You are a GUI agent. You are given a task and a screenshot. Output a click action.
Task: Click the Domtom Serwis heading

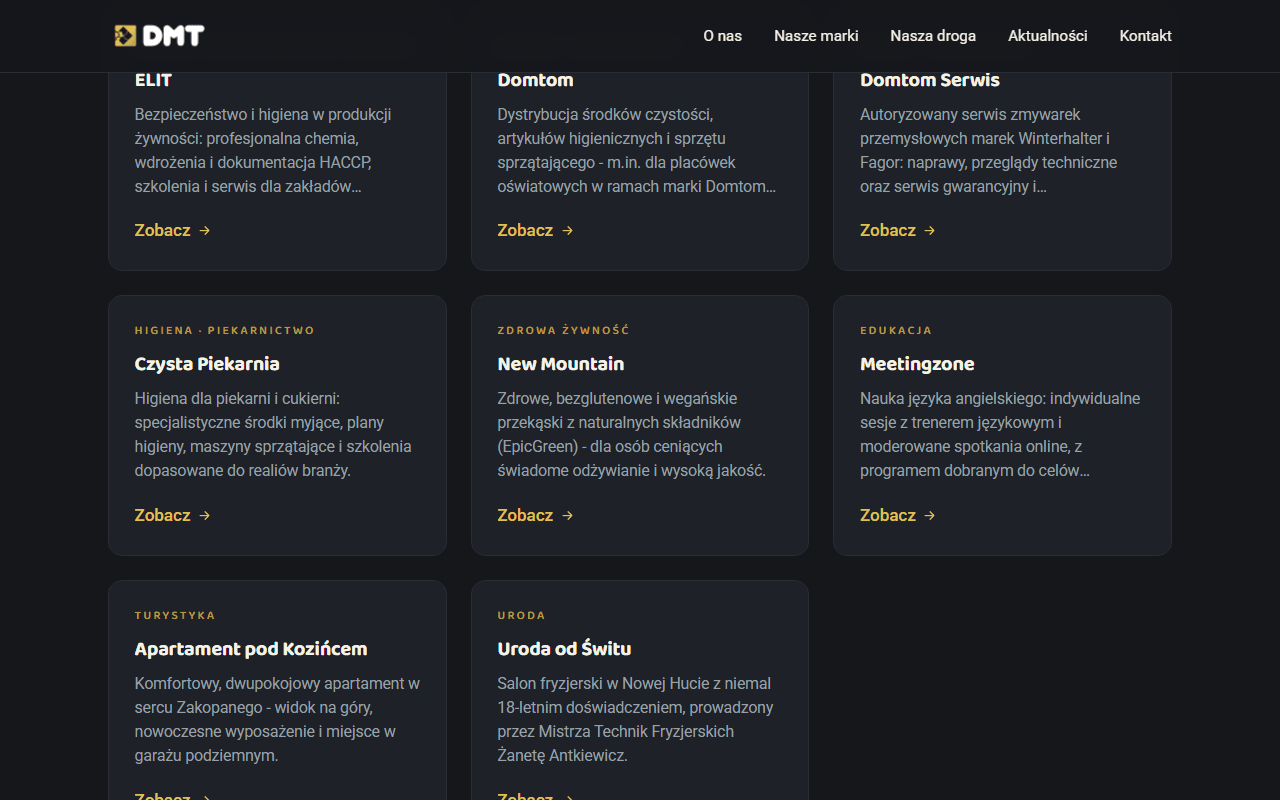pos(930,80)
